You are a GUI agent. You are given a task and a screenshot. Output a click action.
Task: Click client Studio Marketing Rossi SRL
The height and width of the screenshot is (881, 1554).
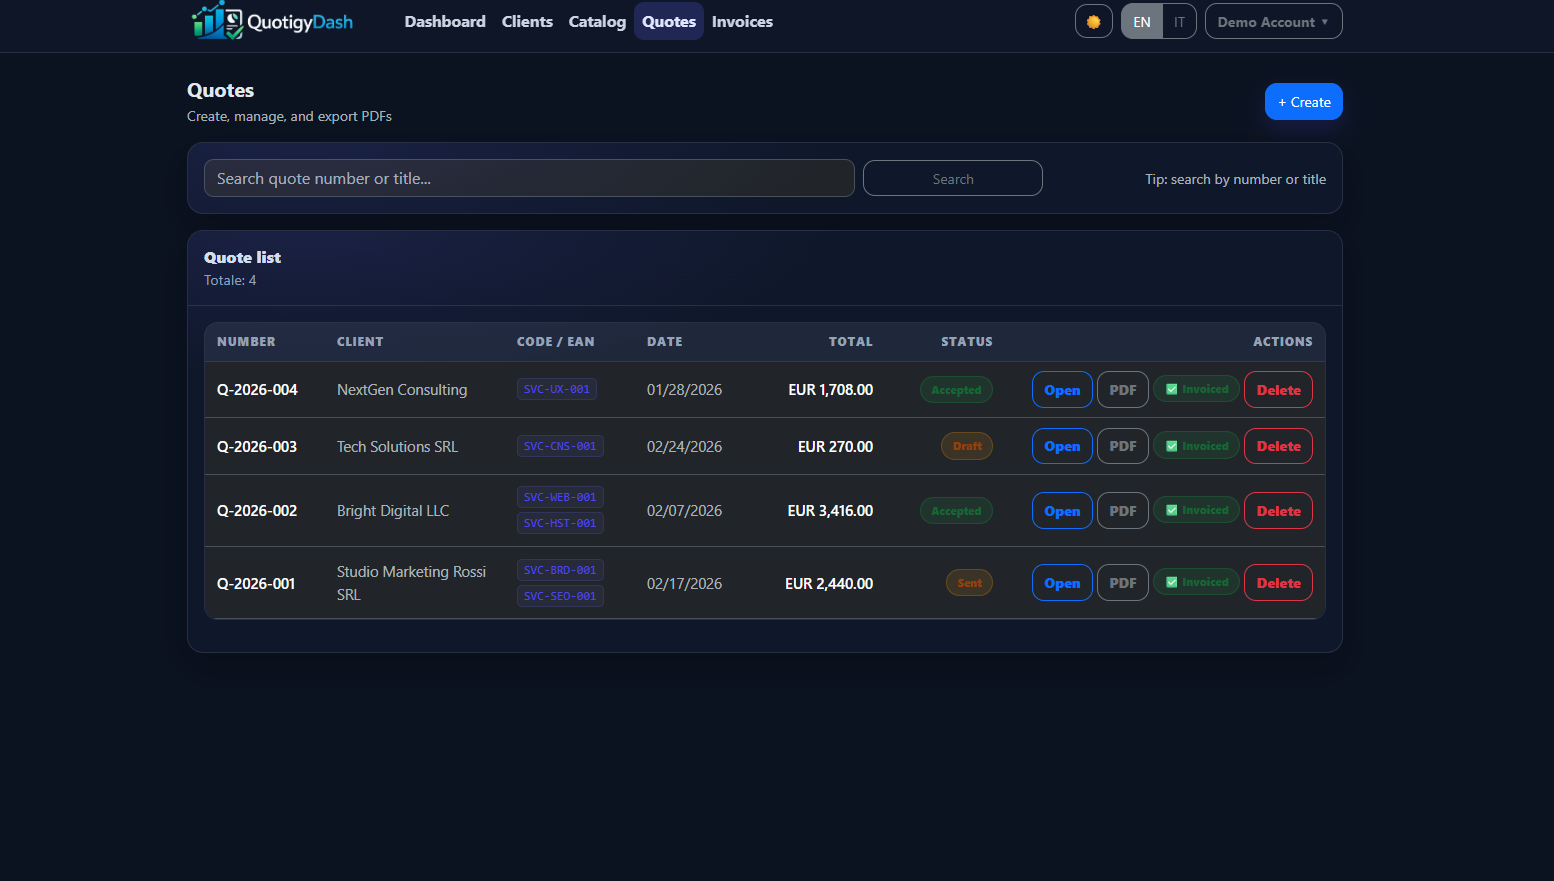(x=411, y=583)
